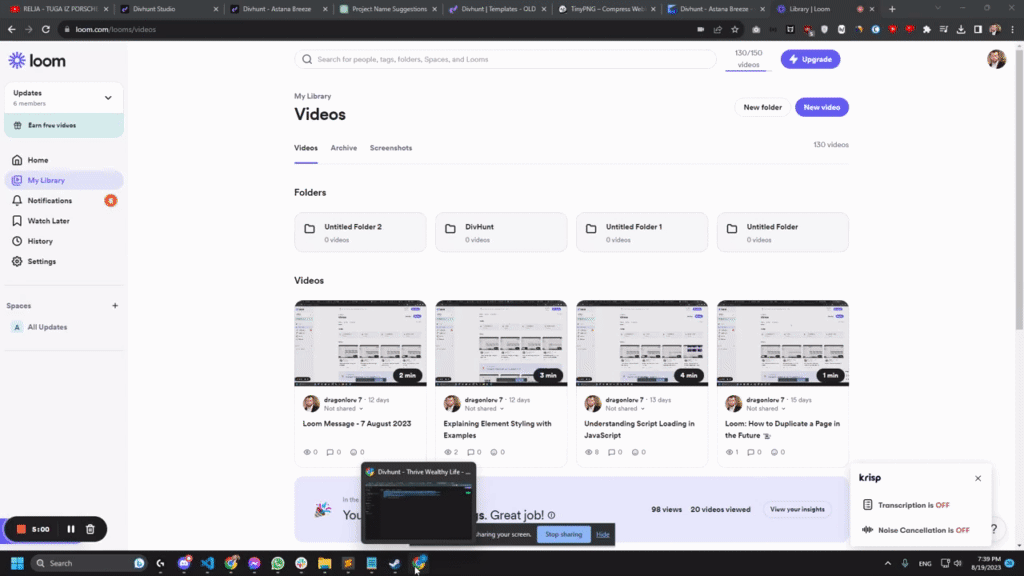
Task: Open Loom Message 7 August 2023 thumbnail
Action: 360,344
